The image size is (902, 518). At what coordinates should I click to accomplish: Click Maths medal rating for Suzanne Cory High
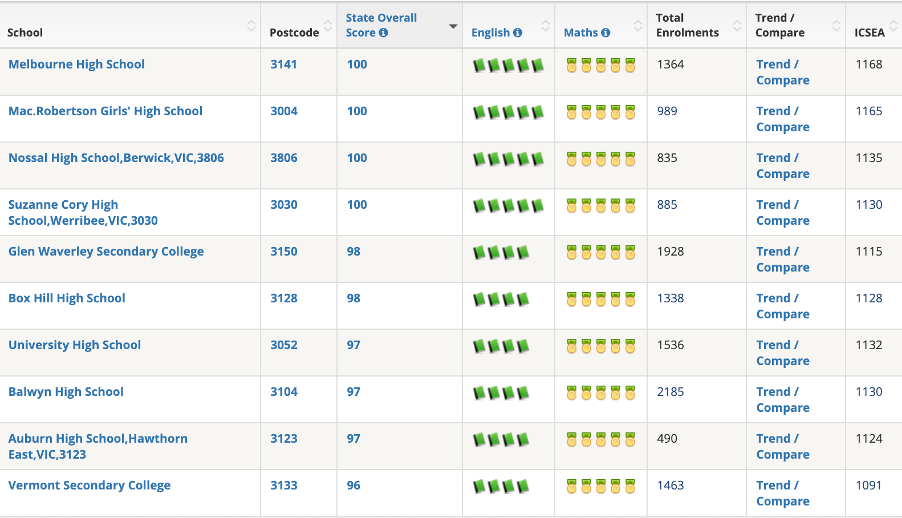point(601,204)
